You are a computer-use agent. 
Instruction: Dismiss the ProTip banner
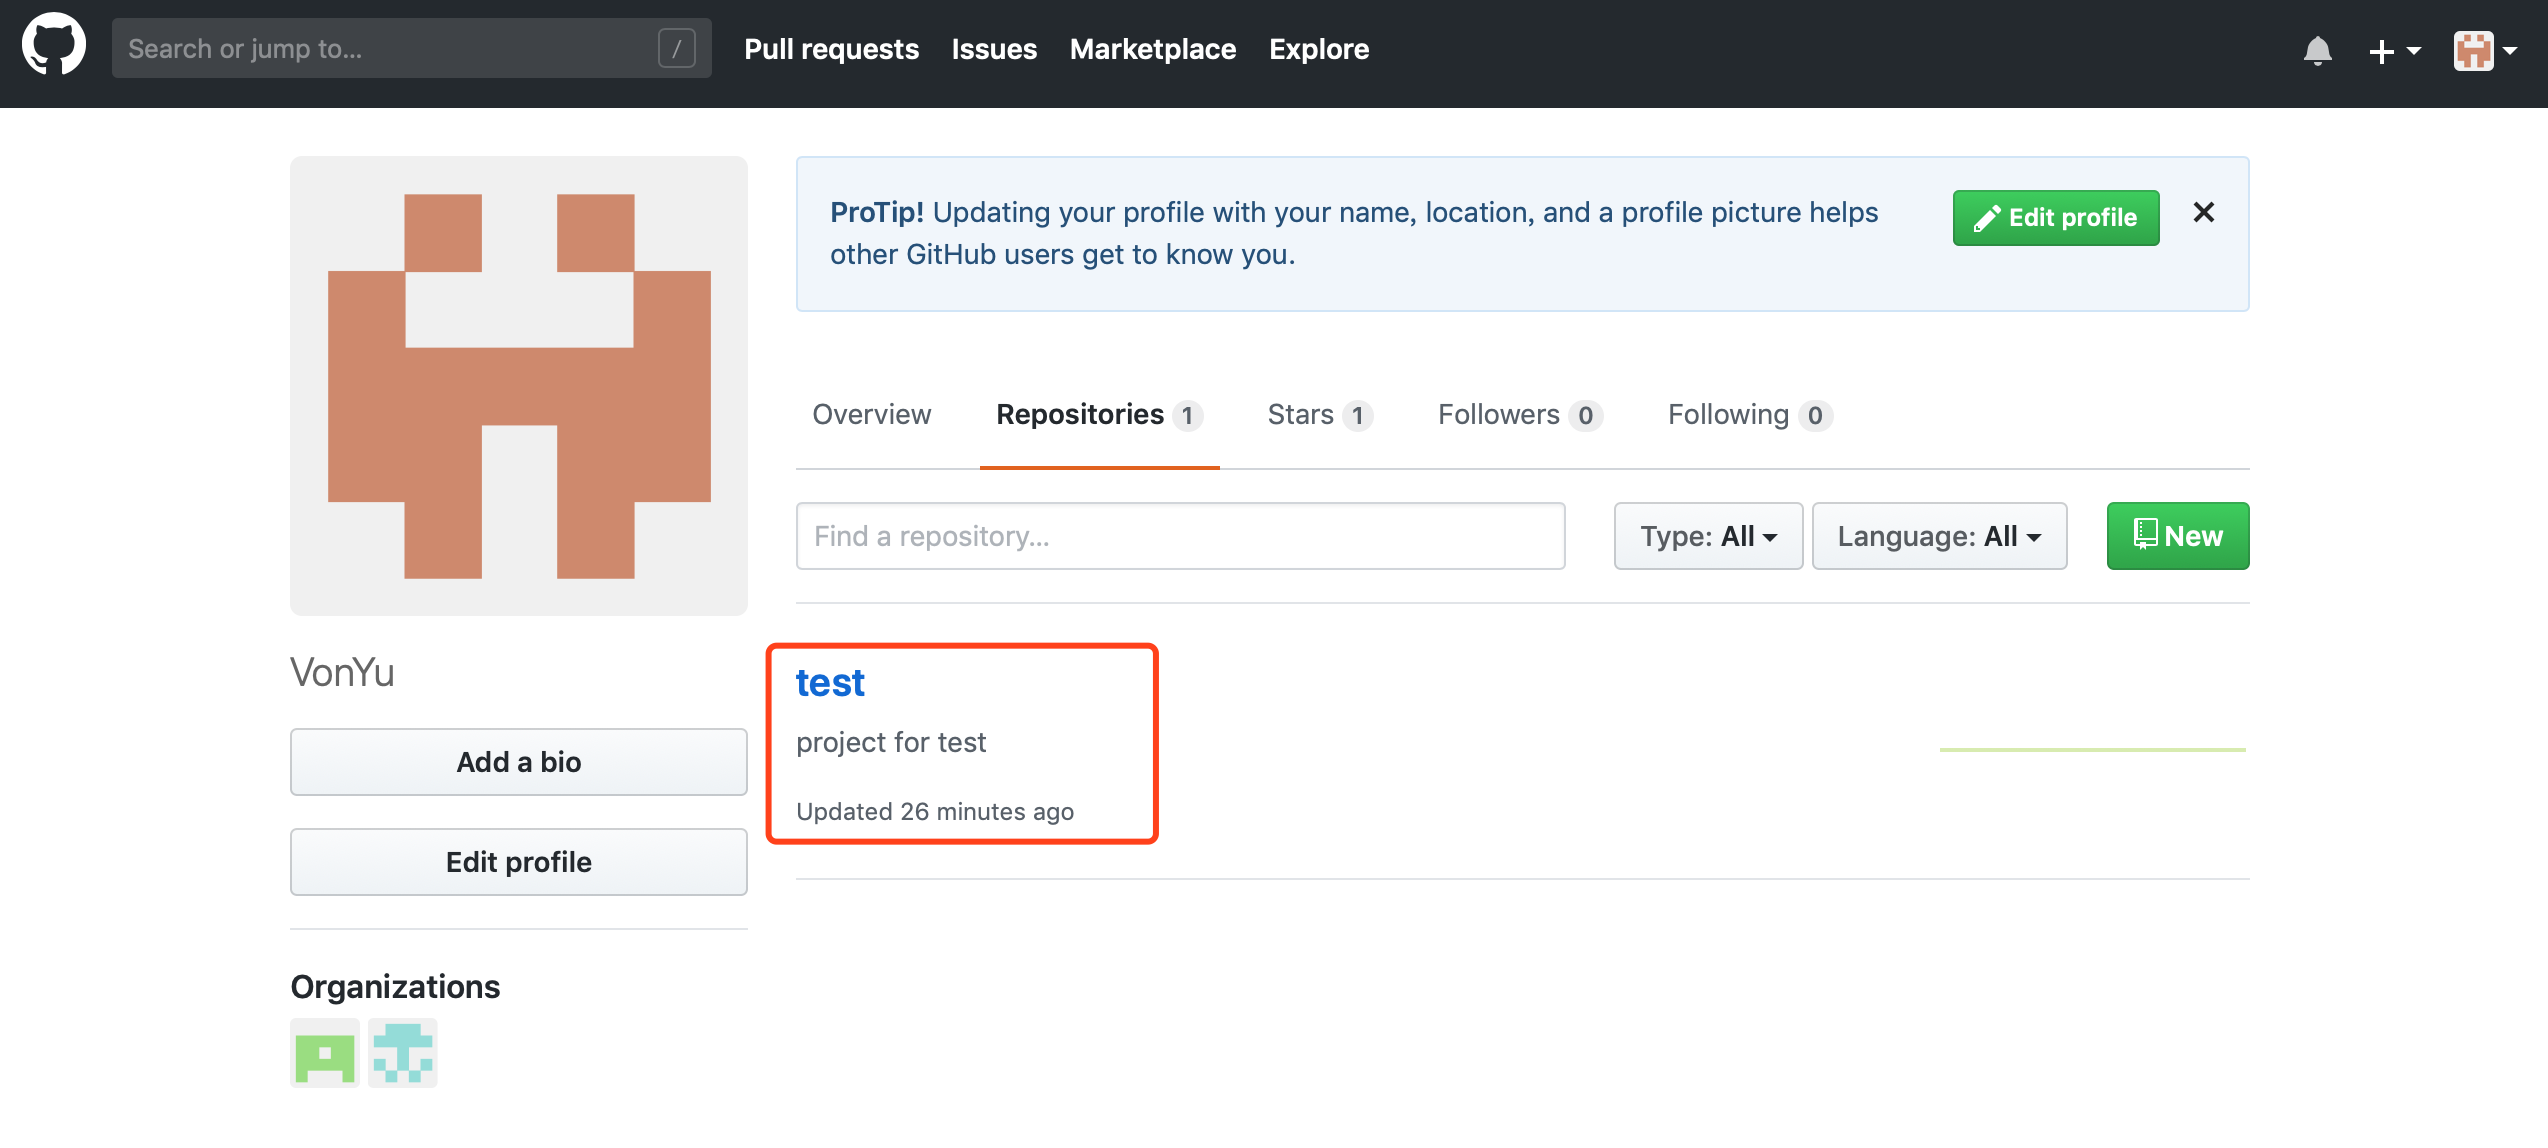2203,212
